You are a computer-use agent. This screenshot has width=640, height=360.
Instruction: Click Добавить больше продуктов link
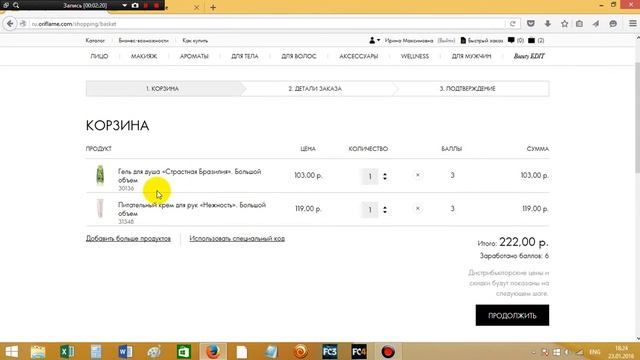[128, 238]
